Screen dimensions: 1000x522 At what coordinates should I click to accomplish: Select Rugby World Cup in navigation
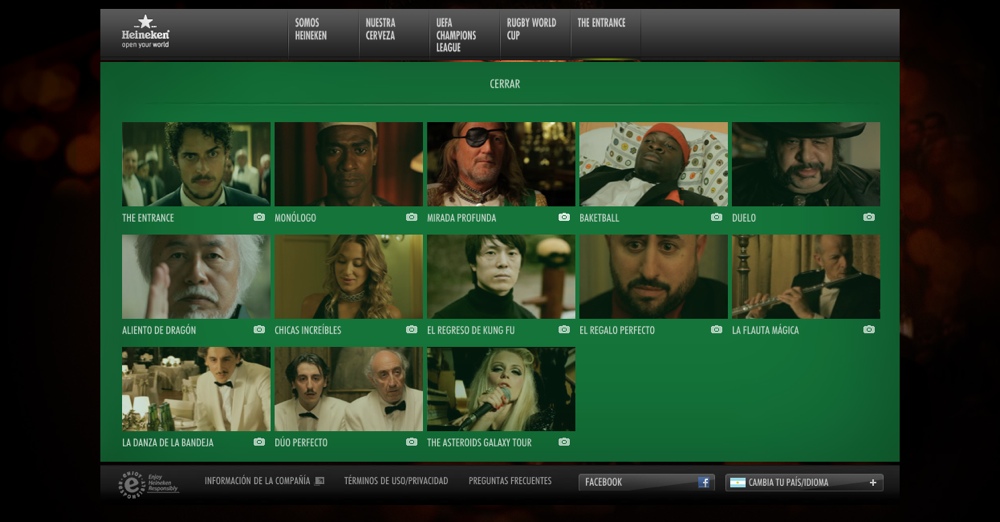click(x=531, y=29)
